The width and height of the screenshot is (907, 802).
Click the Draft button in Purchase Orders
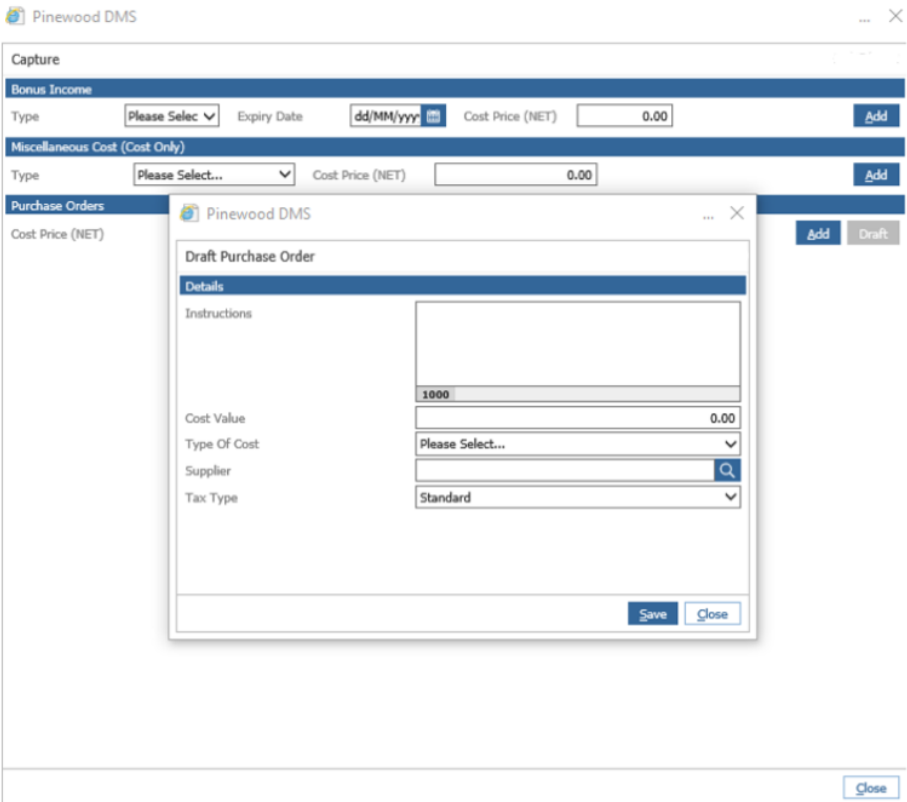coord(873,234)
